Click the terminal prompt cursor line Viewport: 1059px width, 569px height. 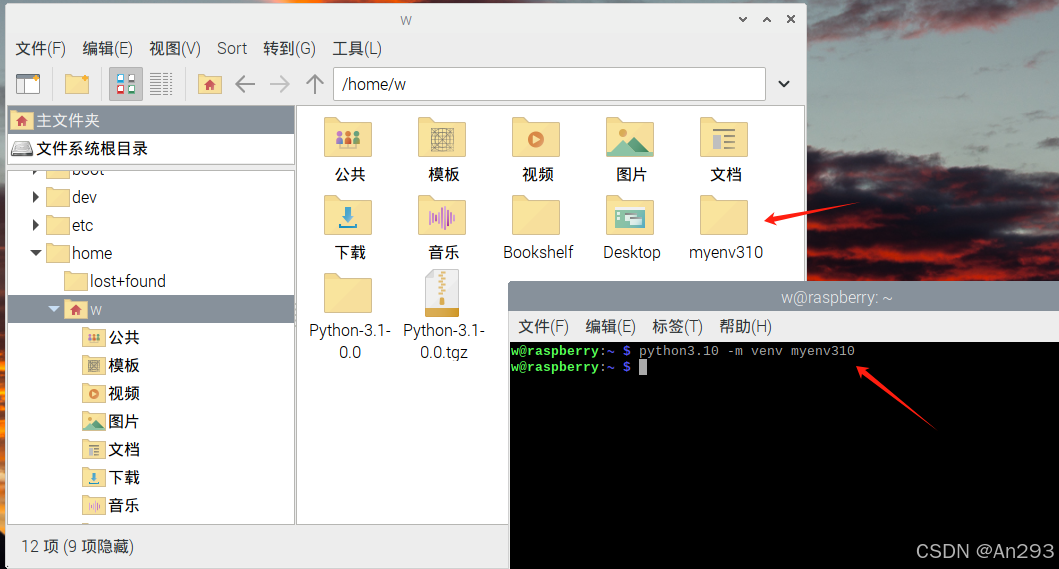[x=578, y=367]
